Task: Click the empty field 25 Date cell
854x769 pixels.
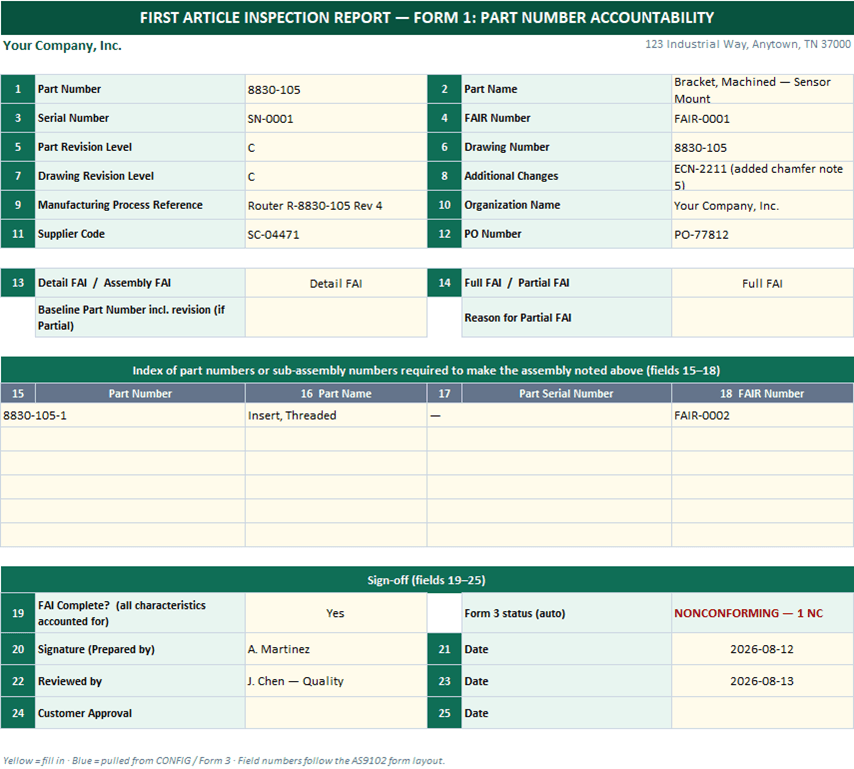Action: tap(762, 713)
